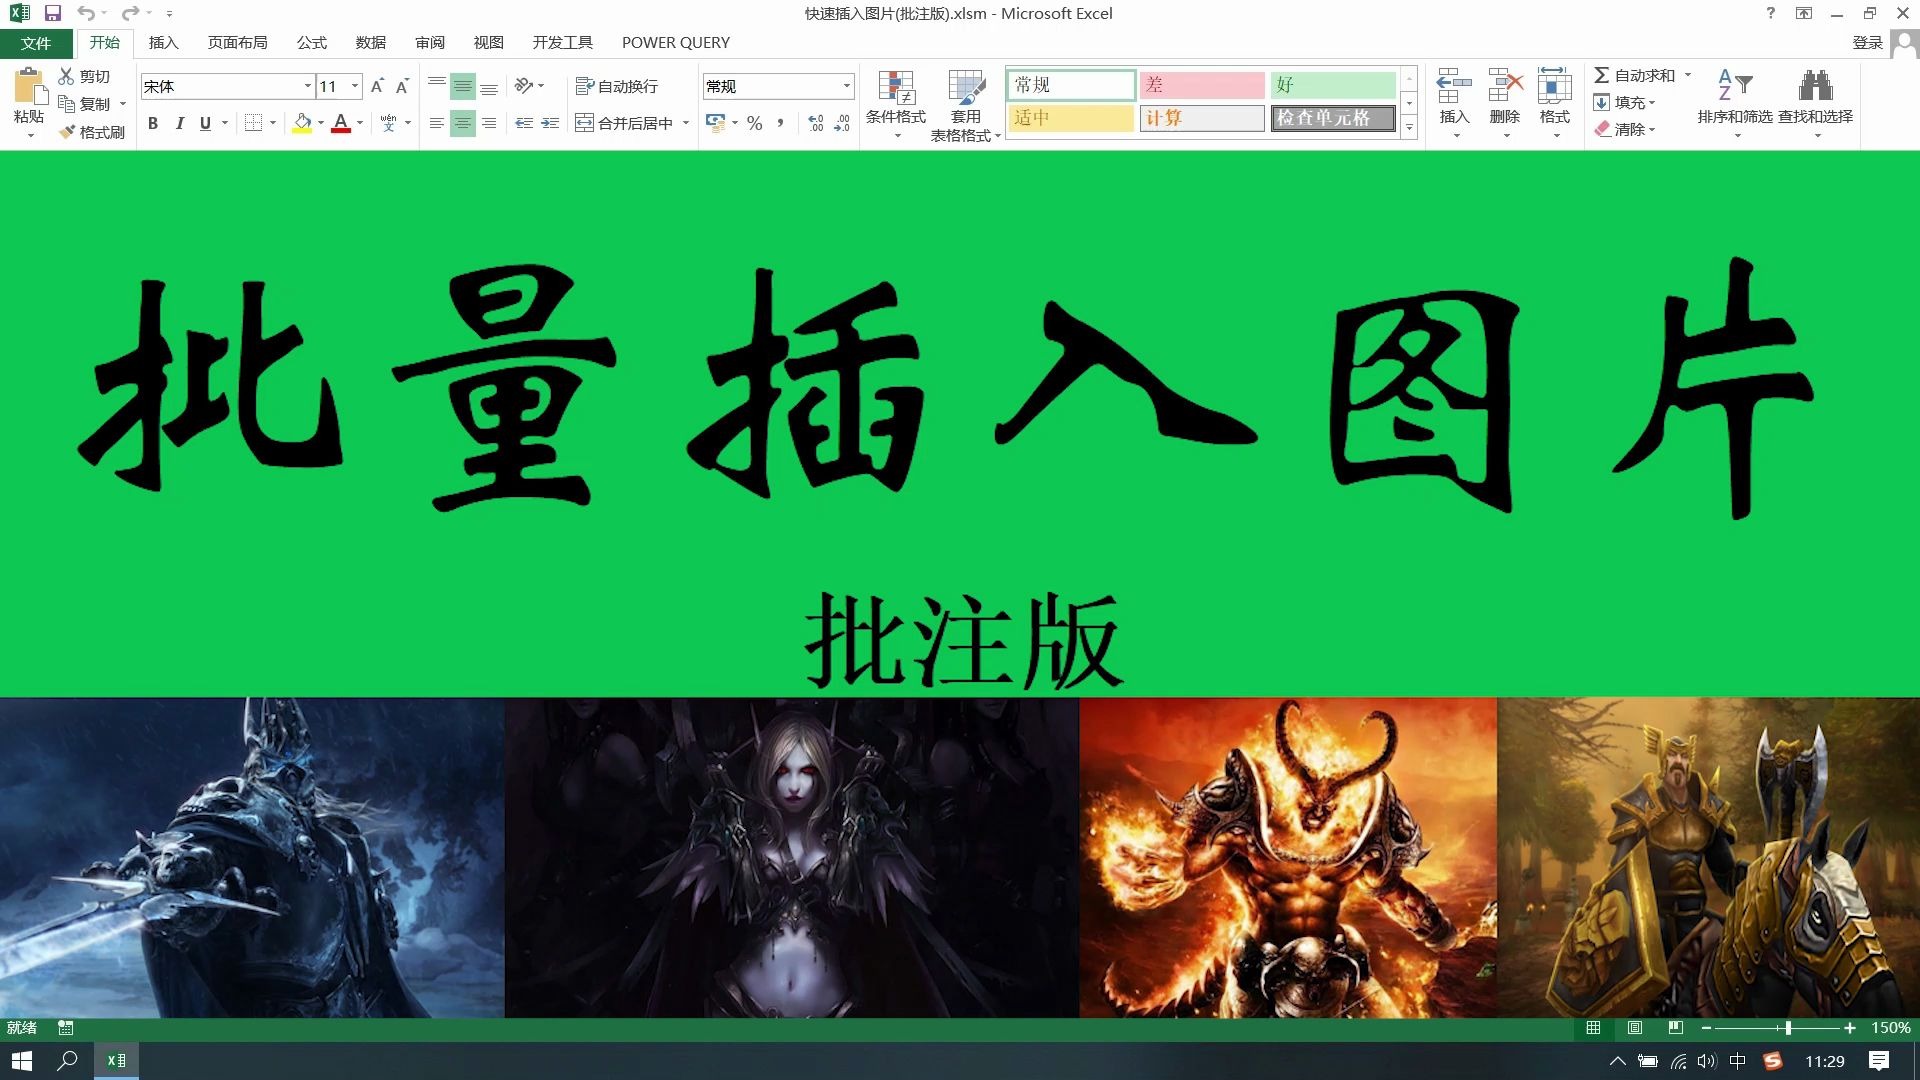Apply the Good (好) cell style
Viewport: 1920px width, 1080px height.
[1333, 85]
